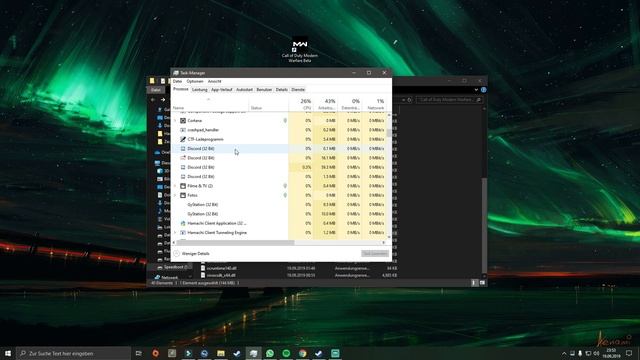Click the Task Manager vertical scrollbar thumb
Viewport: 640px width, 360px height.
pos(389,133)
